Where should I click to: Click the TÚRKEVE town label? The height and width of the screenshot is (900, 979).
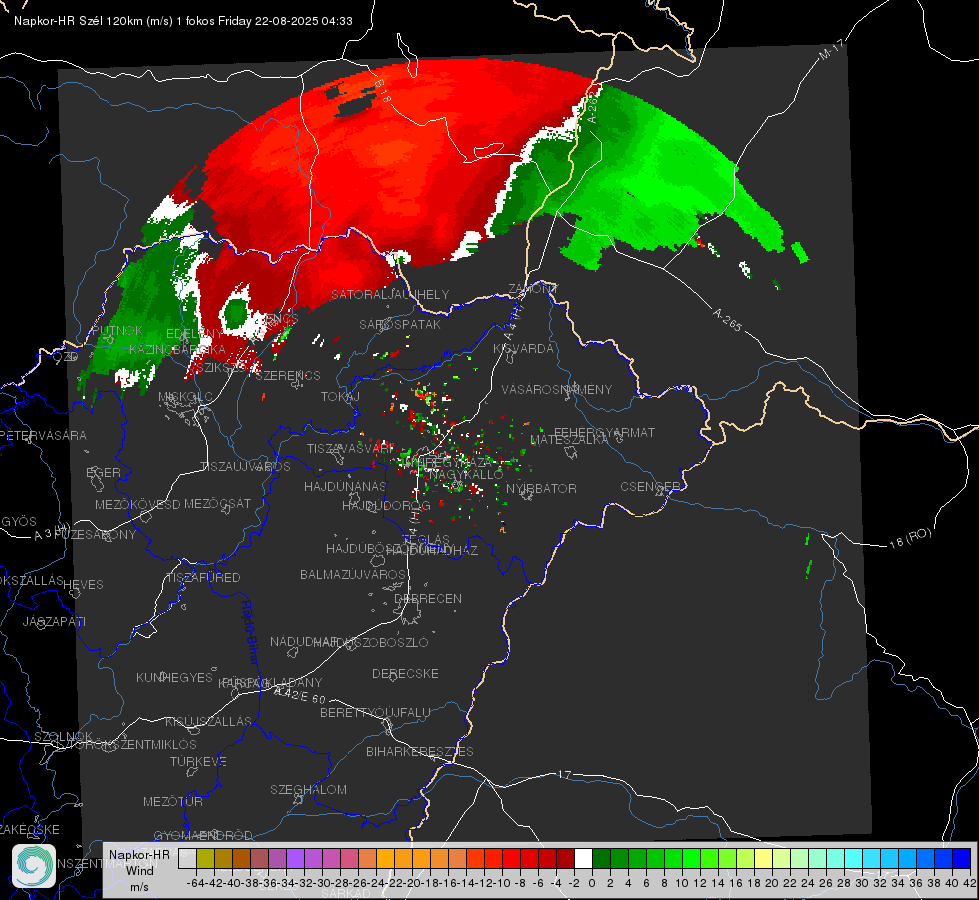point(199,761)
